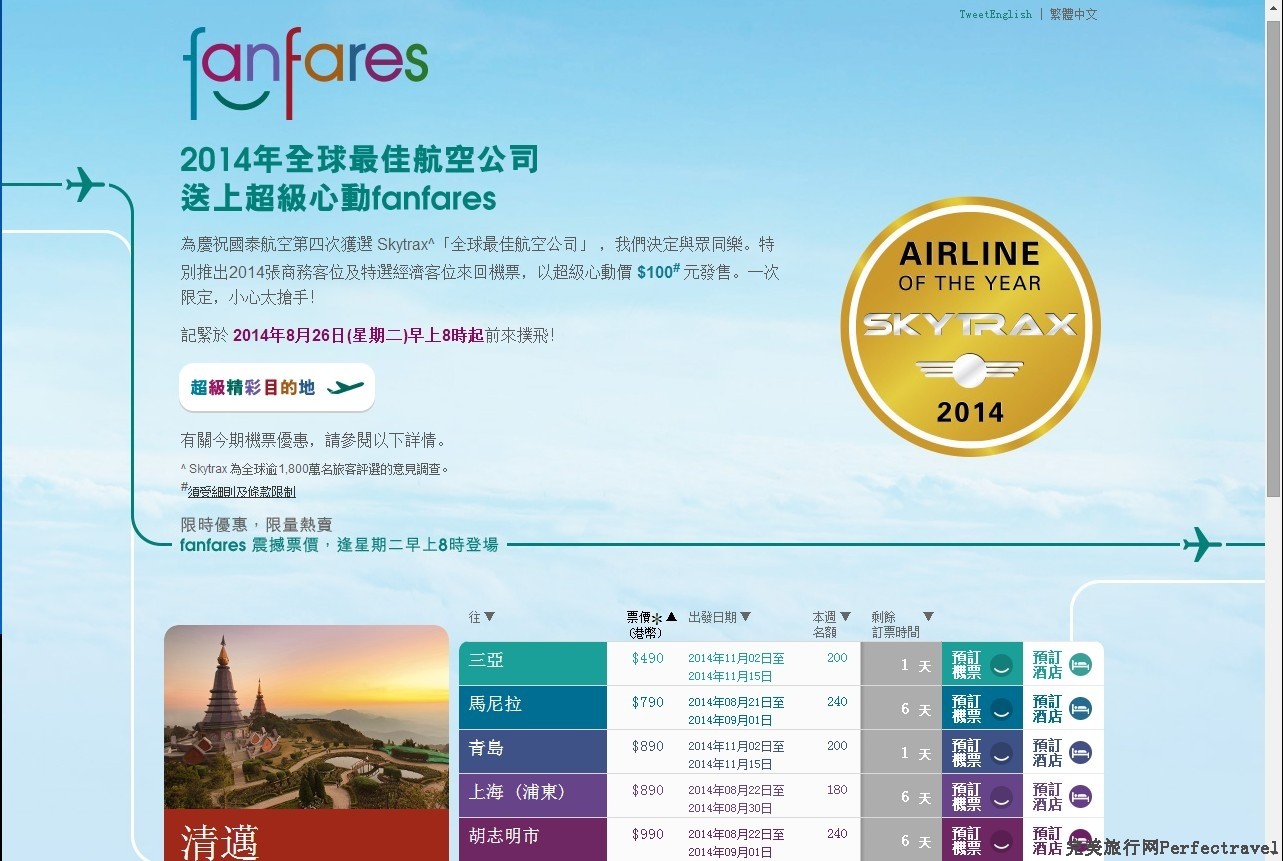
Task: Open the 清邁 destination photo card
Action: point(306,743)
